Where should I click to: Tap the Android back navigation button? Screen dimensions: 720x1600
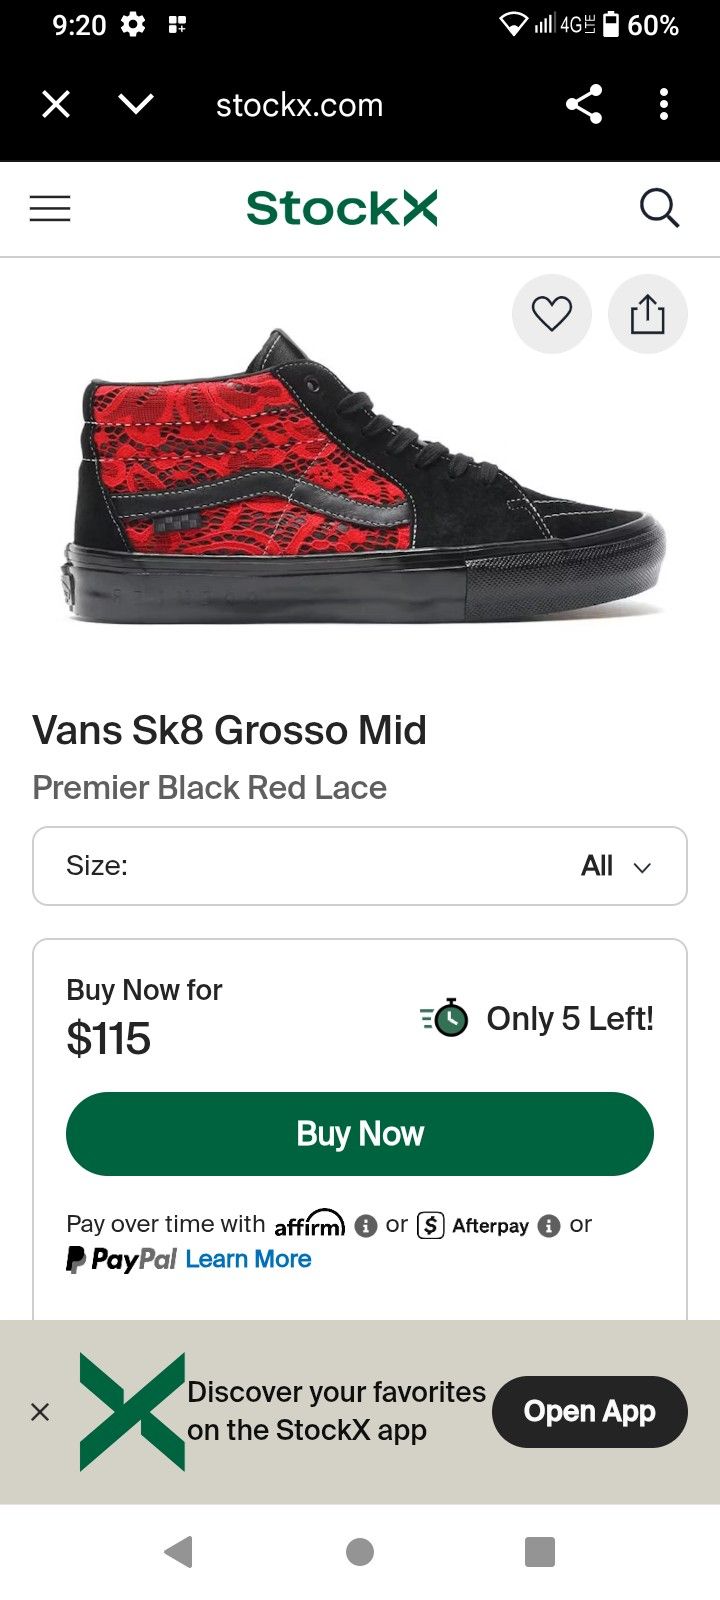click(x=179, y=1552)
